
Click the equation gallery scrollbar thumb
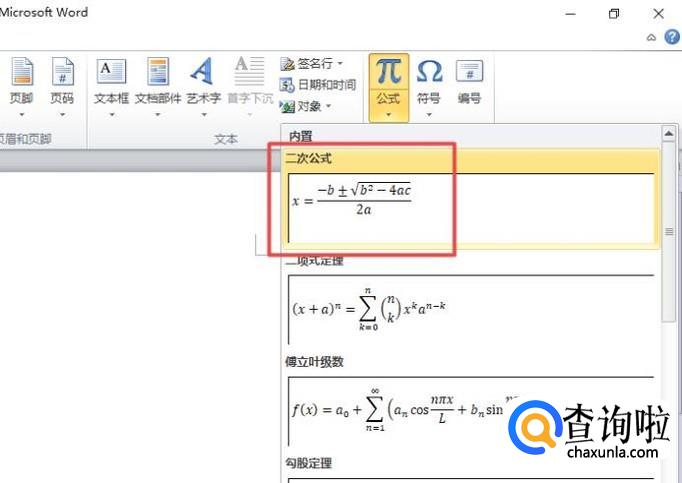pos(669,231)
